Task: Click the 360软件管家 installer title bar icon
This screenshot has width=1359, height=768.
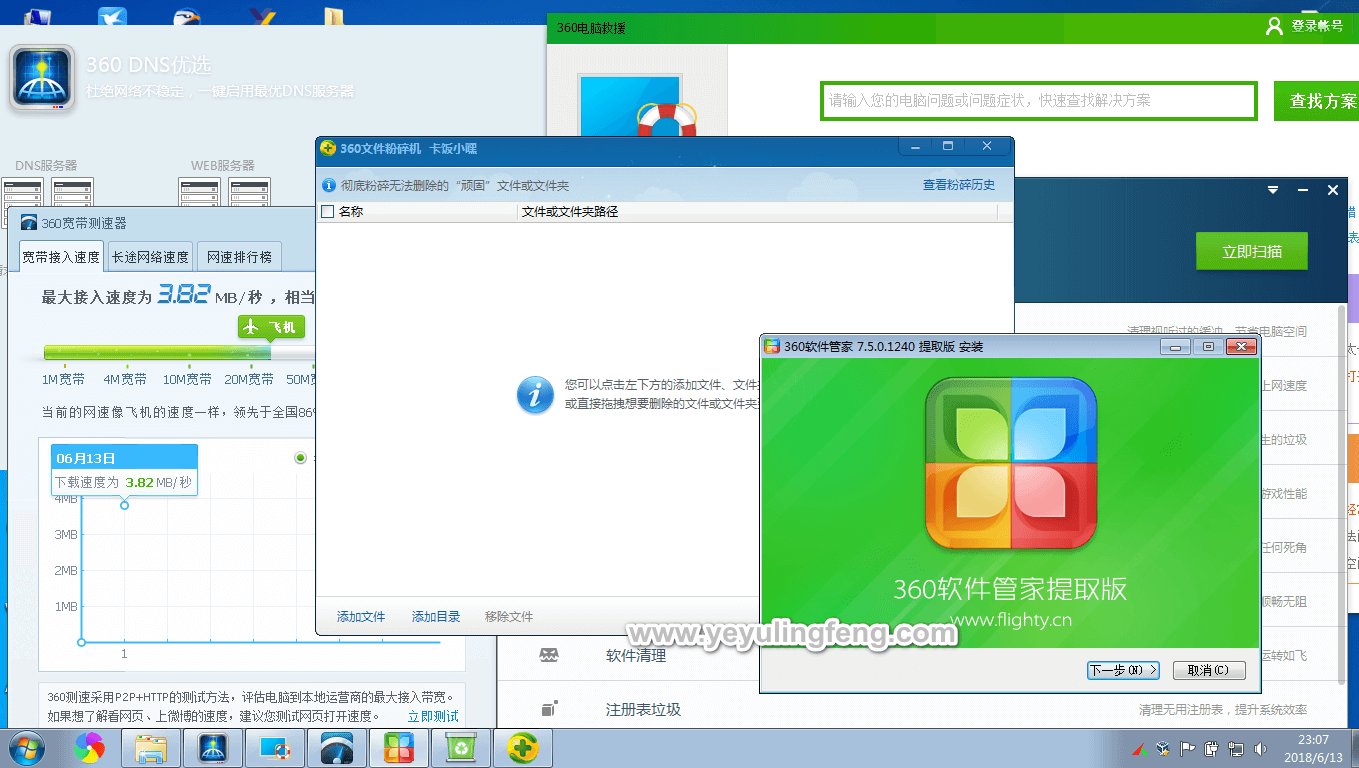Action: pos(772,347)
